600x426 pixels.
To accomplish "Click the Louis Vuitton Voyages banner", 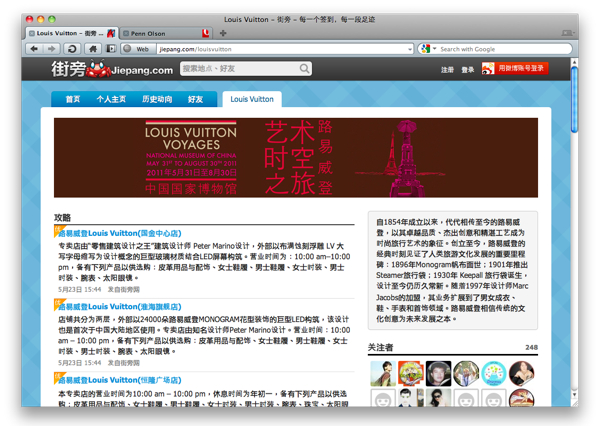I will coord(296,158).
